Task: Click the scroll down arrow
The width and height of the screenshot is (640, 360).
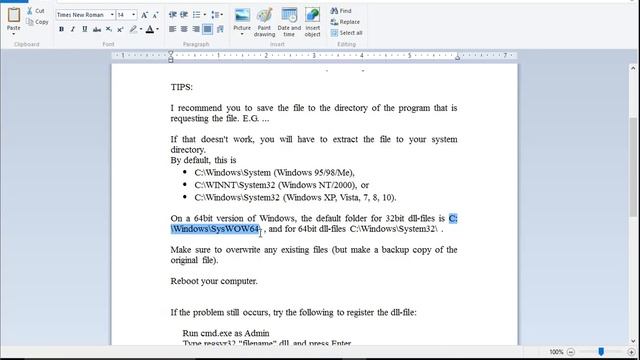Action: coord(633,341)
